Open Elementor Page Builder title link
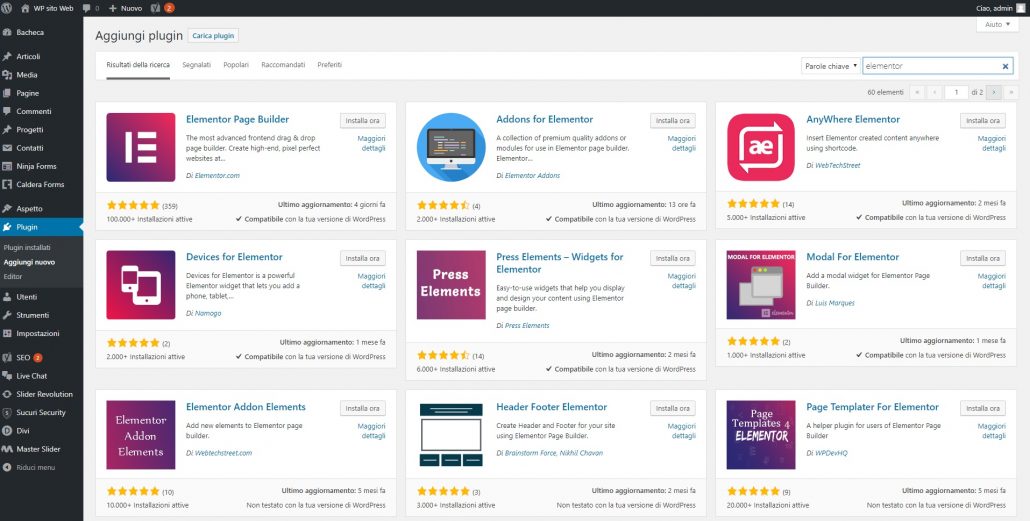 (x=237, y=120)
